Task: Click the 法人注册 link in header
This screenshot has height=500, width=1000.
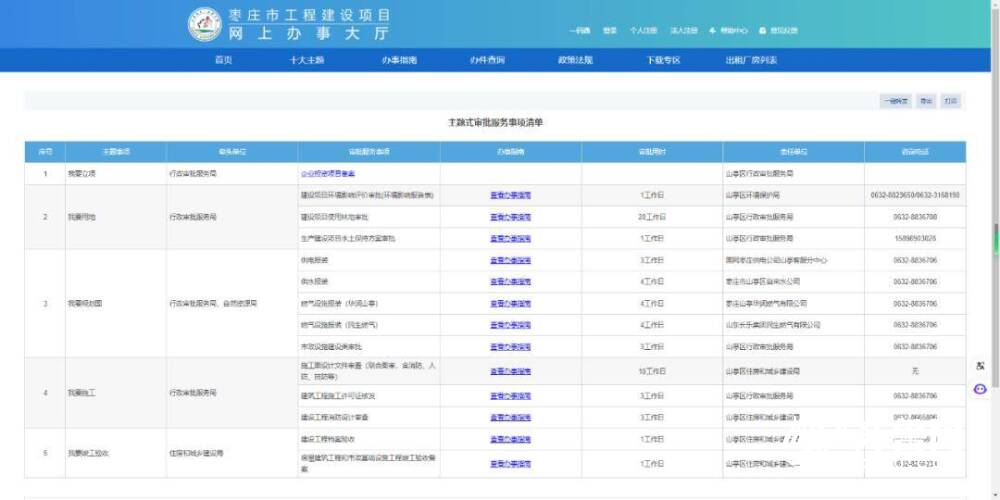Action: coord(684,30)
